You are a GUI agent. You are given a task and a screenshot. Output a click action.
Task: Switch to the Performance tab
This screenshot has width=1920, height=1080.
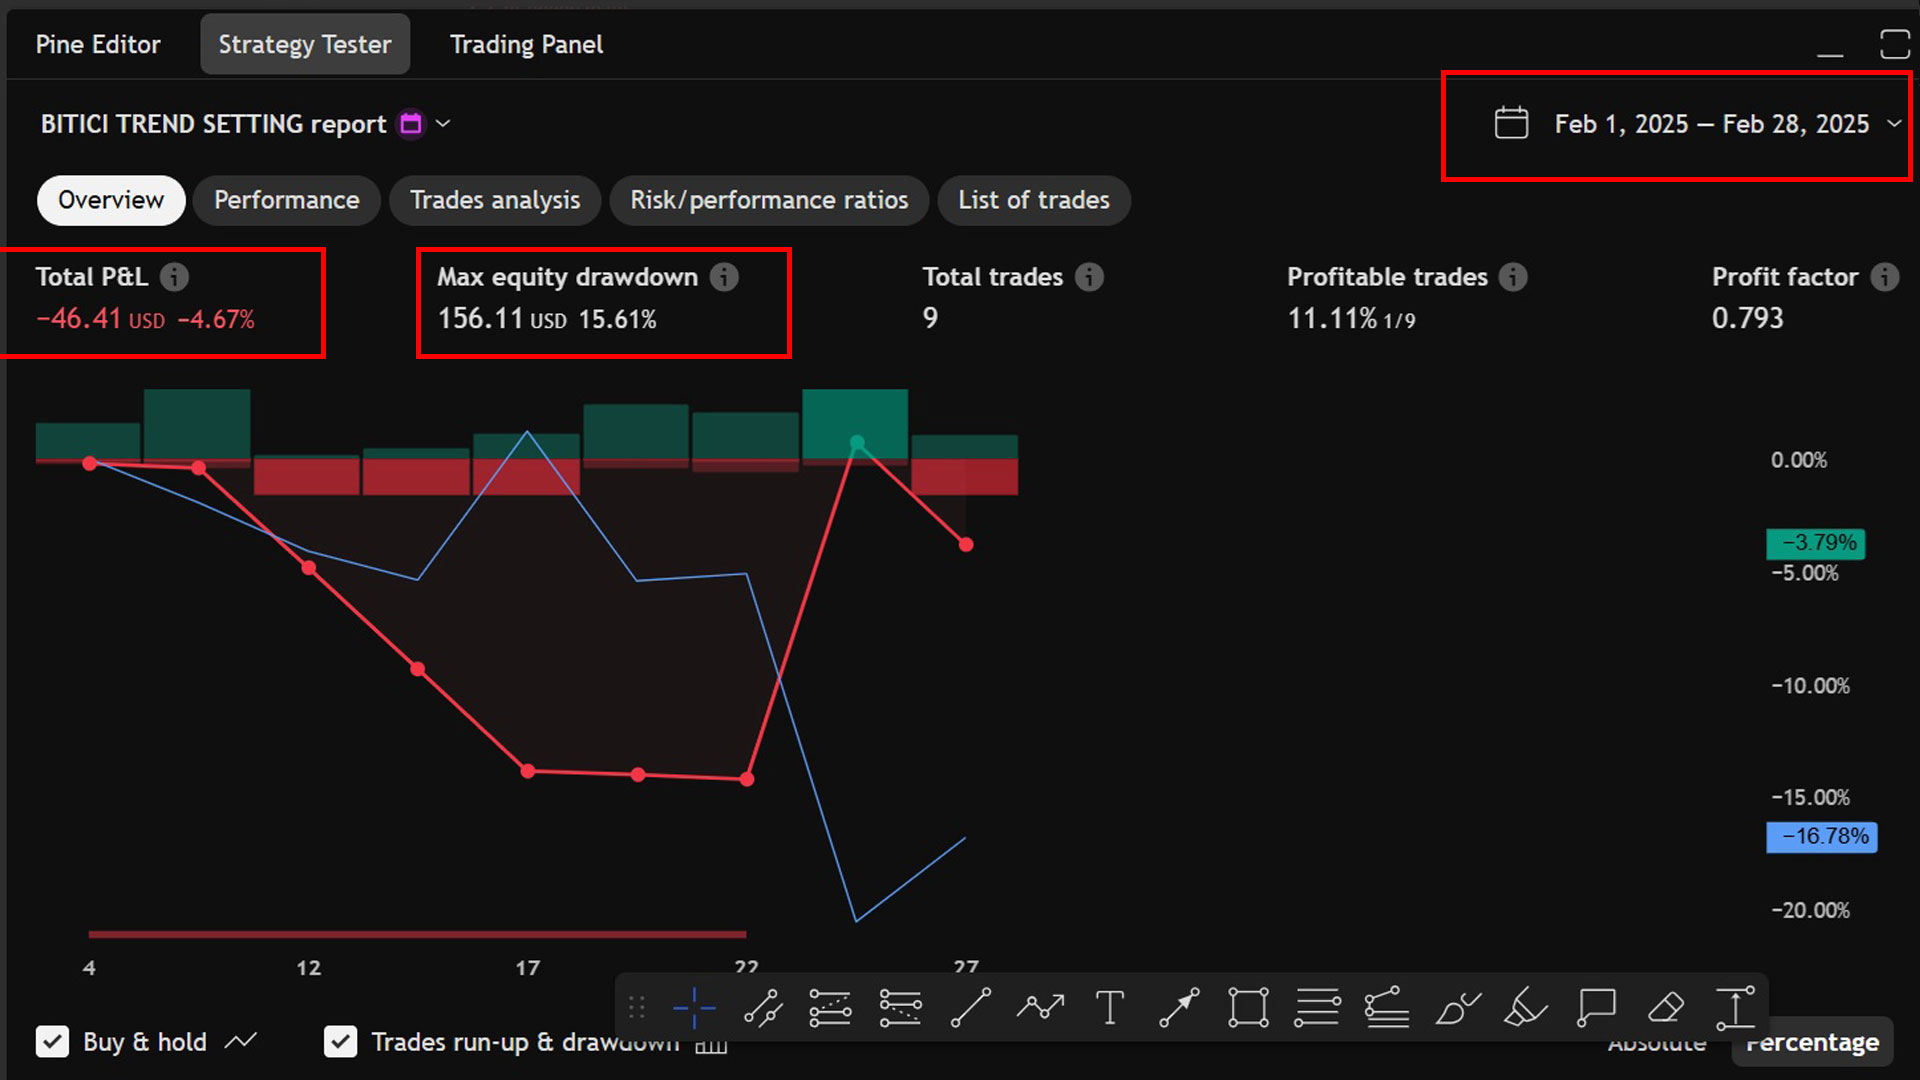click(287, 200)
